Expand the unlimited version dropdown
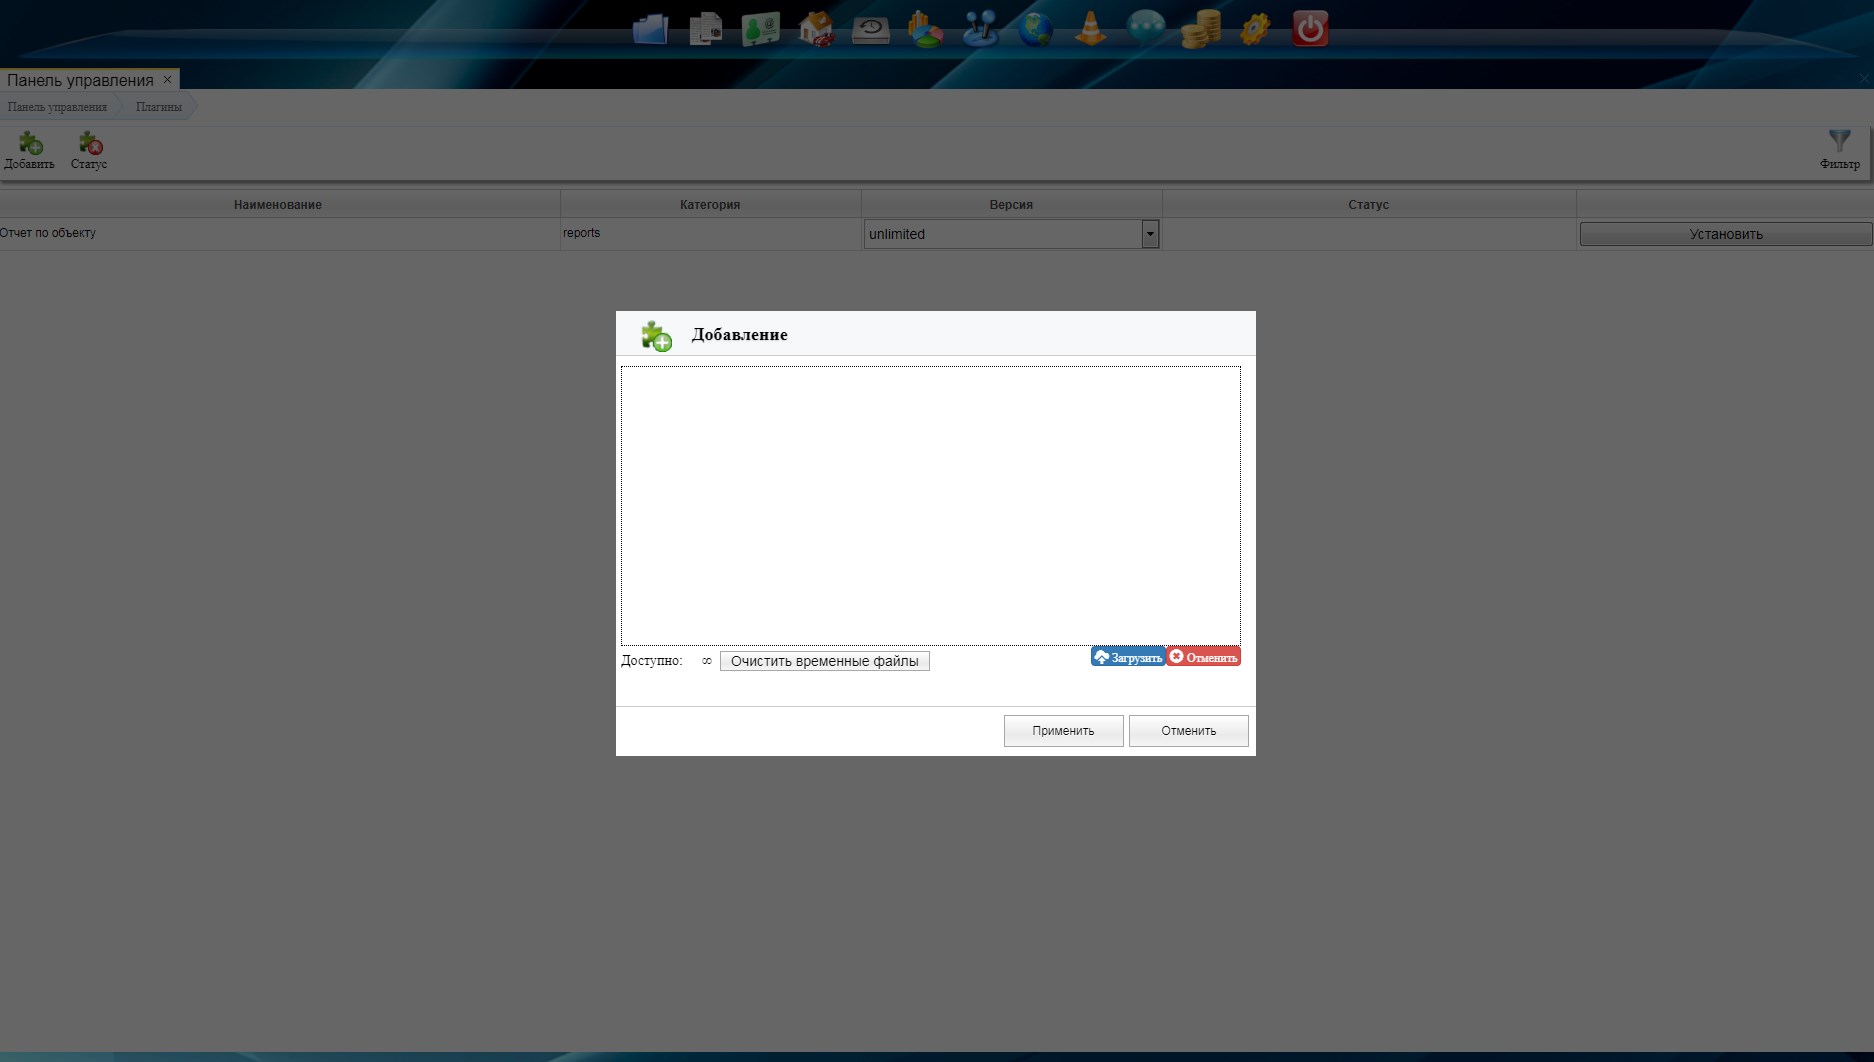Image resolution: width=1874 pixels, height=1062 pixels. point(1150,234)
